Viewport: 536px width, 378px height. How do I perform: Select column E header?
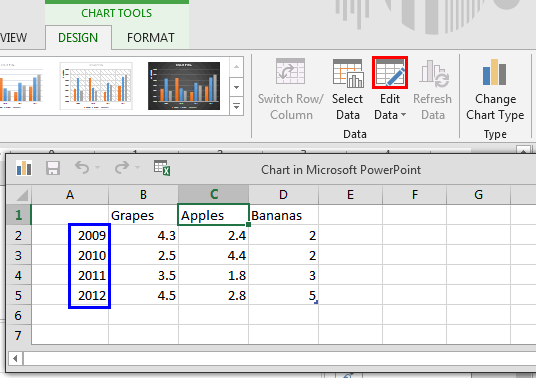pyautogui.click(x=350, y=195)
